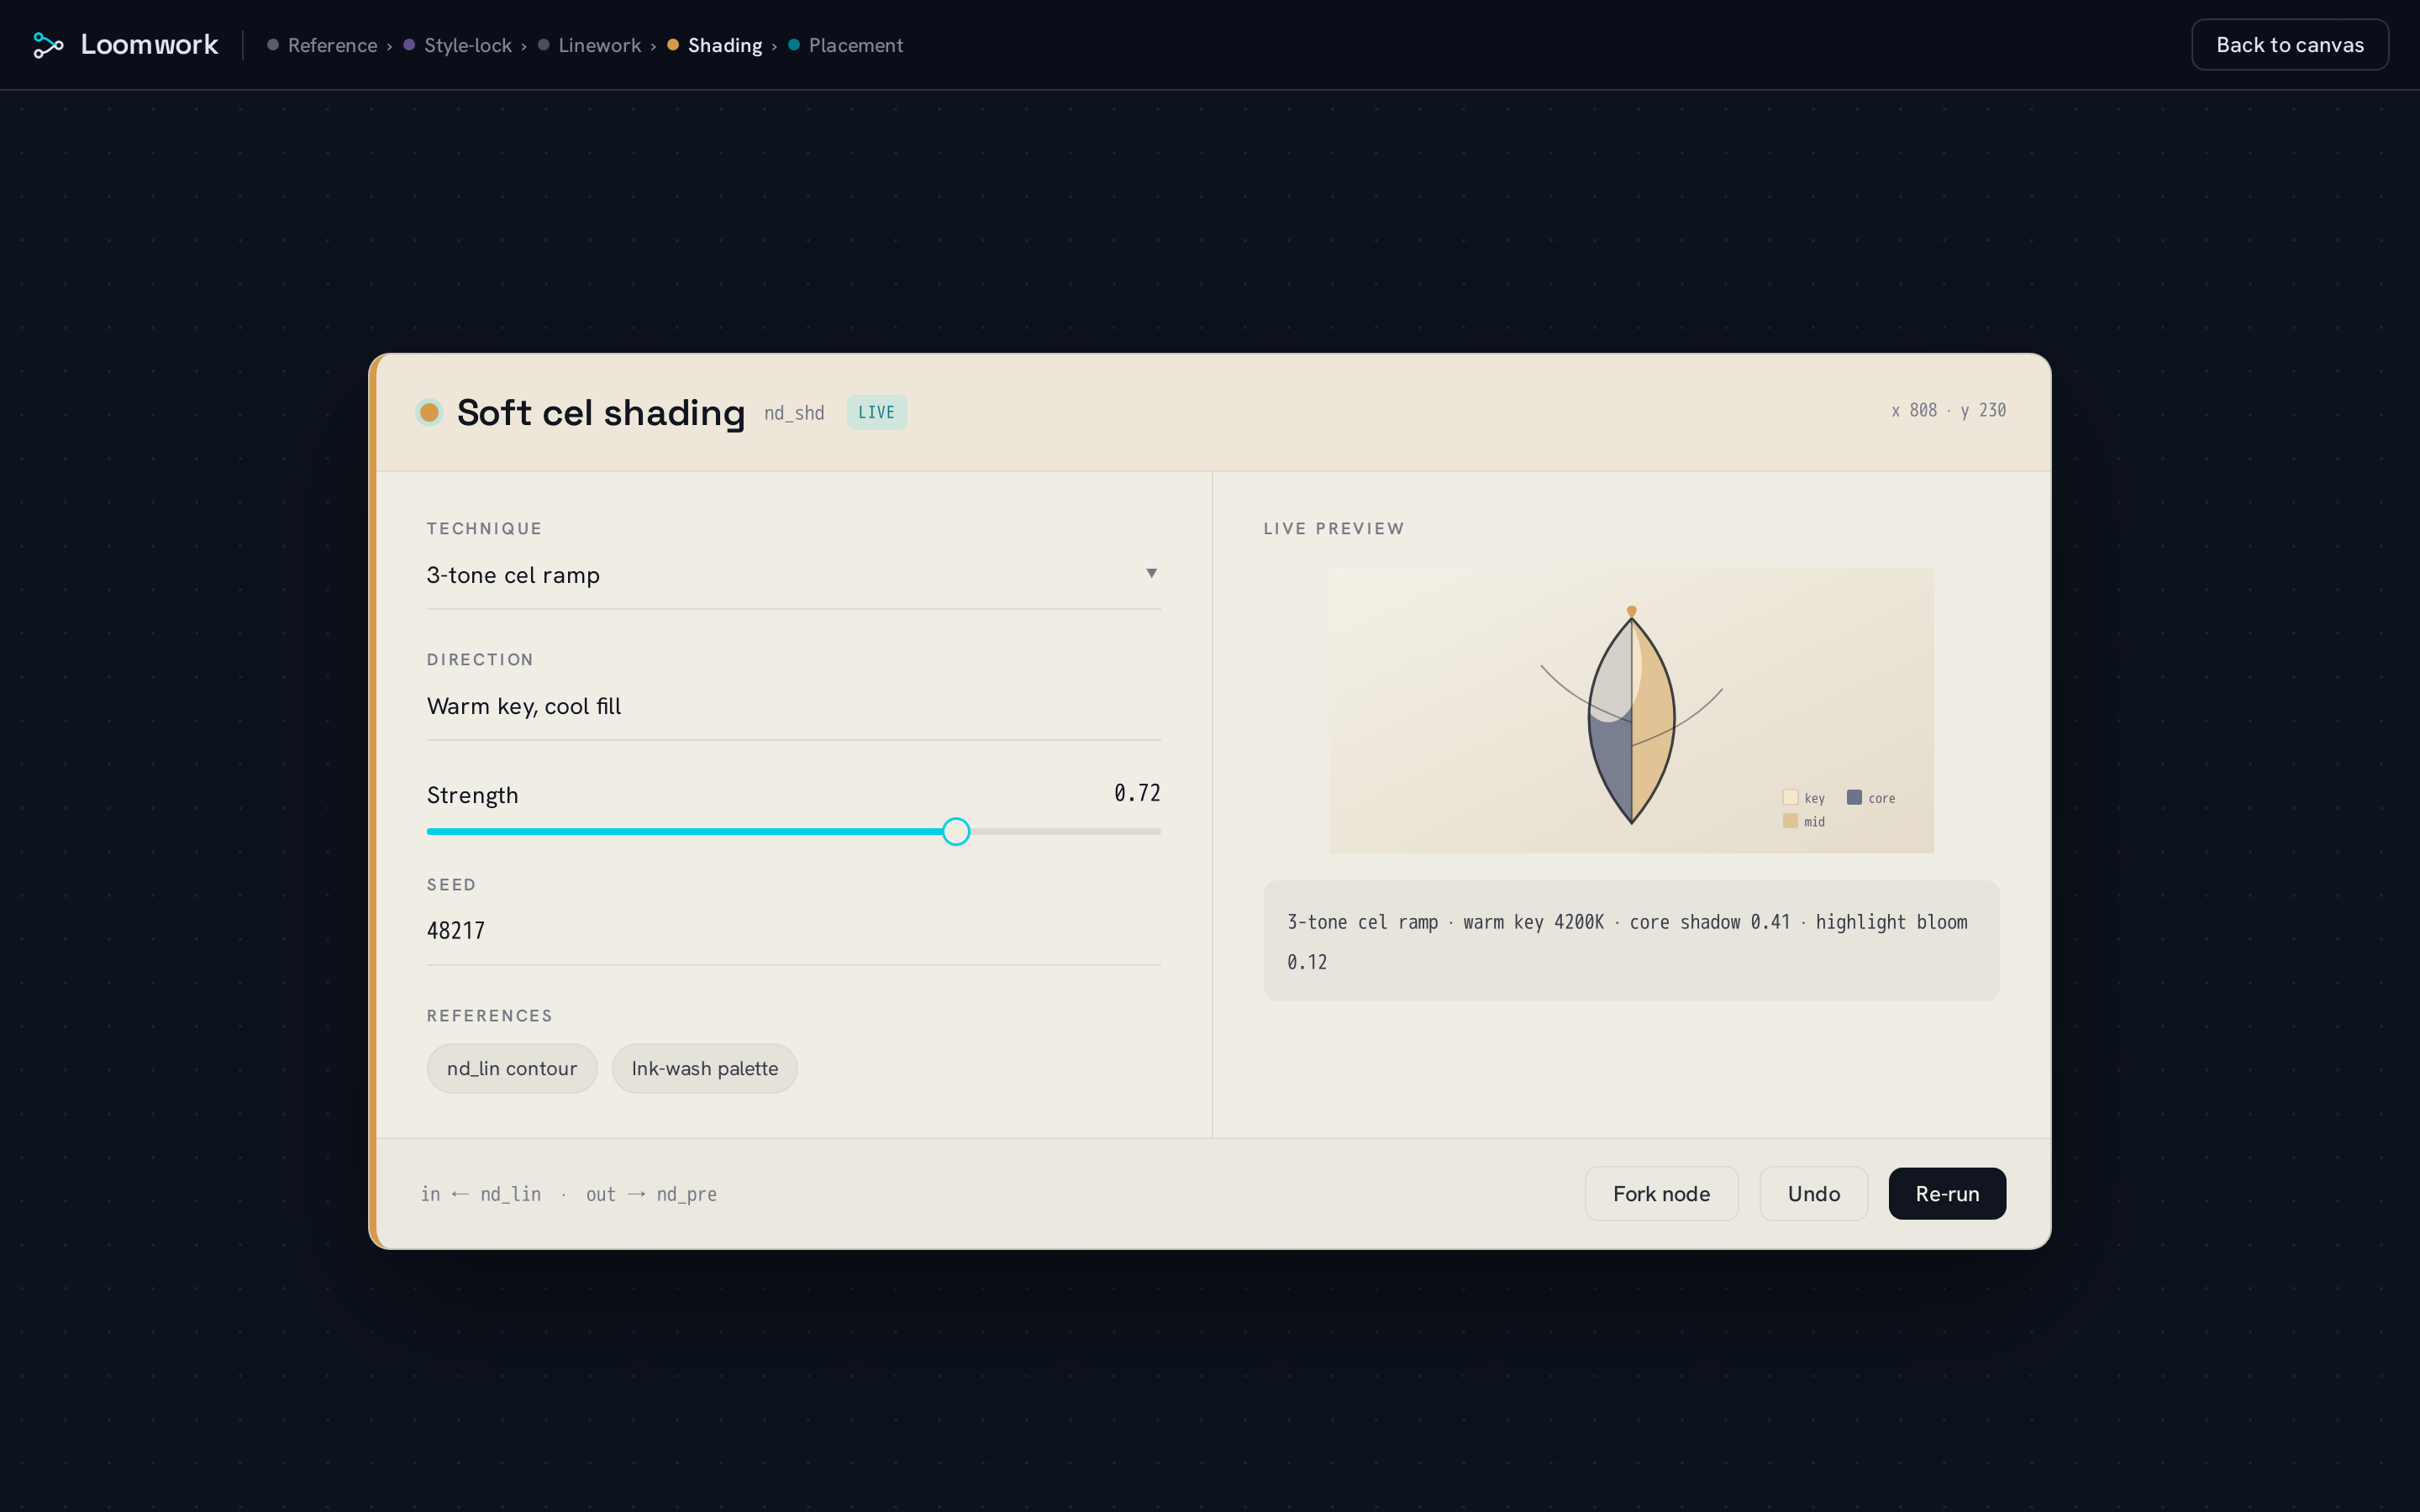Screen dimensions: 2420x1512
Task: Edit the Warm key, cool fill direction field
Action: click(794, 706)
